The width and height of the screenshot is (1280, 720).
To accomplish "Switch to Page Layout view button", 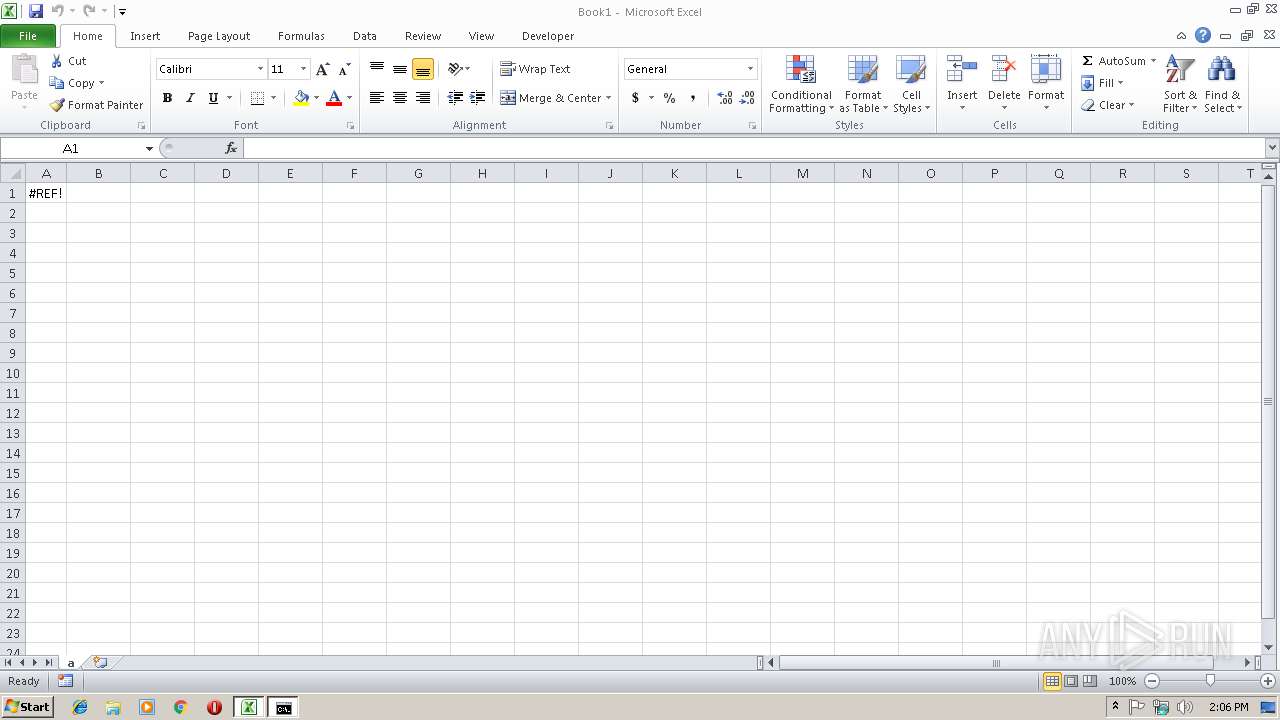I will (x=1071, y=681).
